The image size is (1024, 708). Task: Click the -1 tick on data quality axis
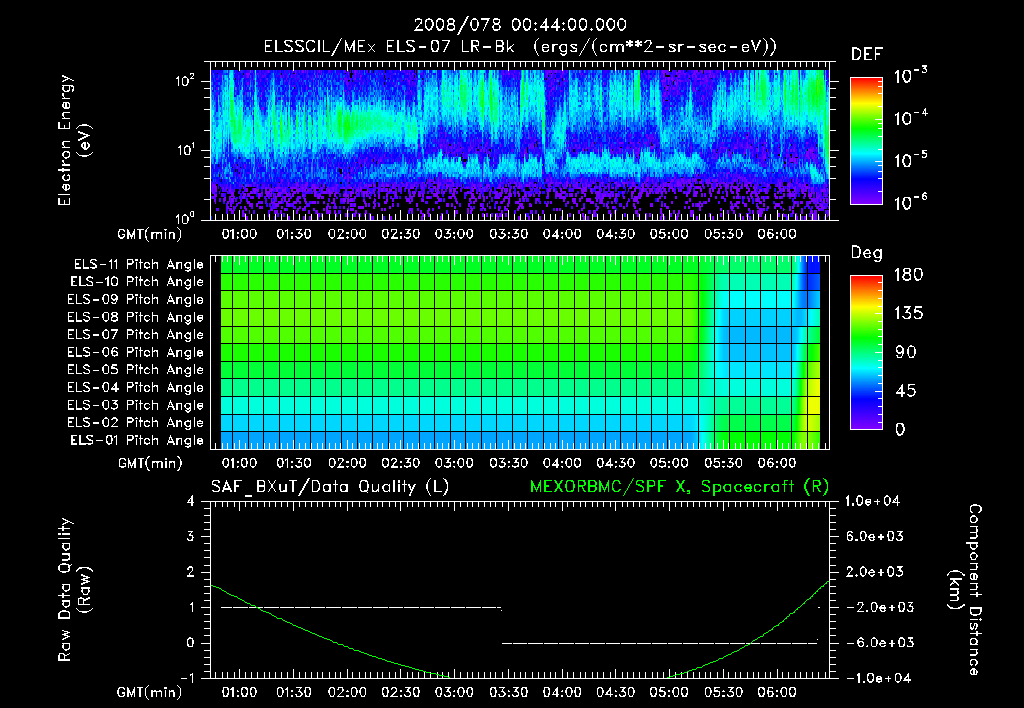(187, 678)
